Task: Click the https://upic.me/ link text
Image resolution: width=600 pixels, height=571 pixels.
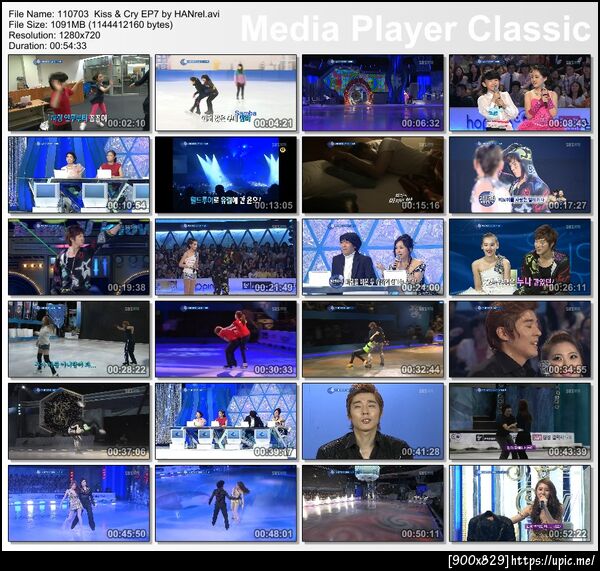Action: (553, 561)
